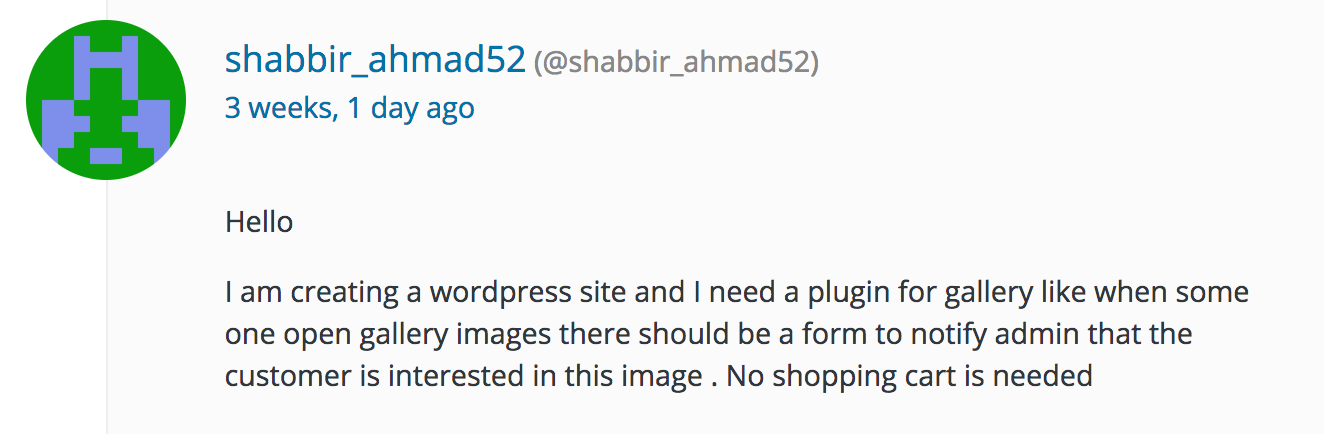Screen dimensions: 1324x434
Task: Click the "Hello" greeting text
Action: tap(259, 221)
